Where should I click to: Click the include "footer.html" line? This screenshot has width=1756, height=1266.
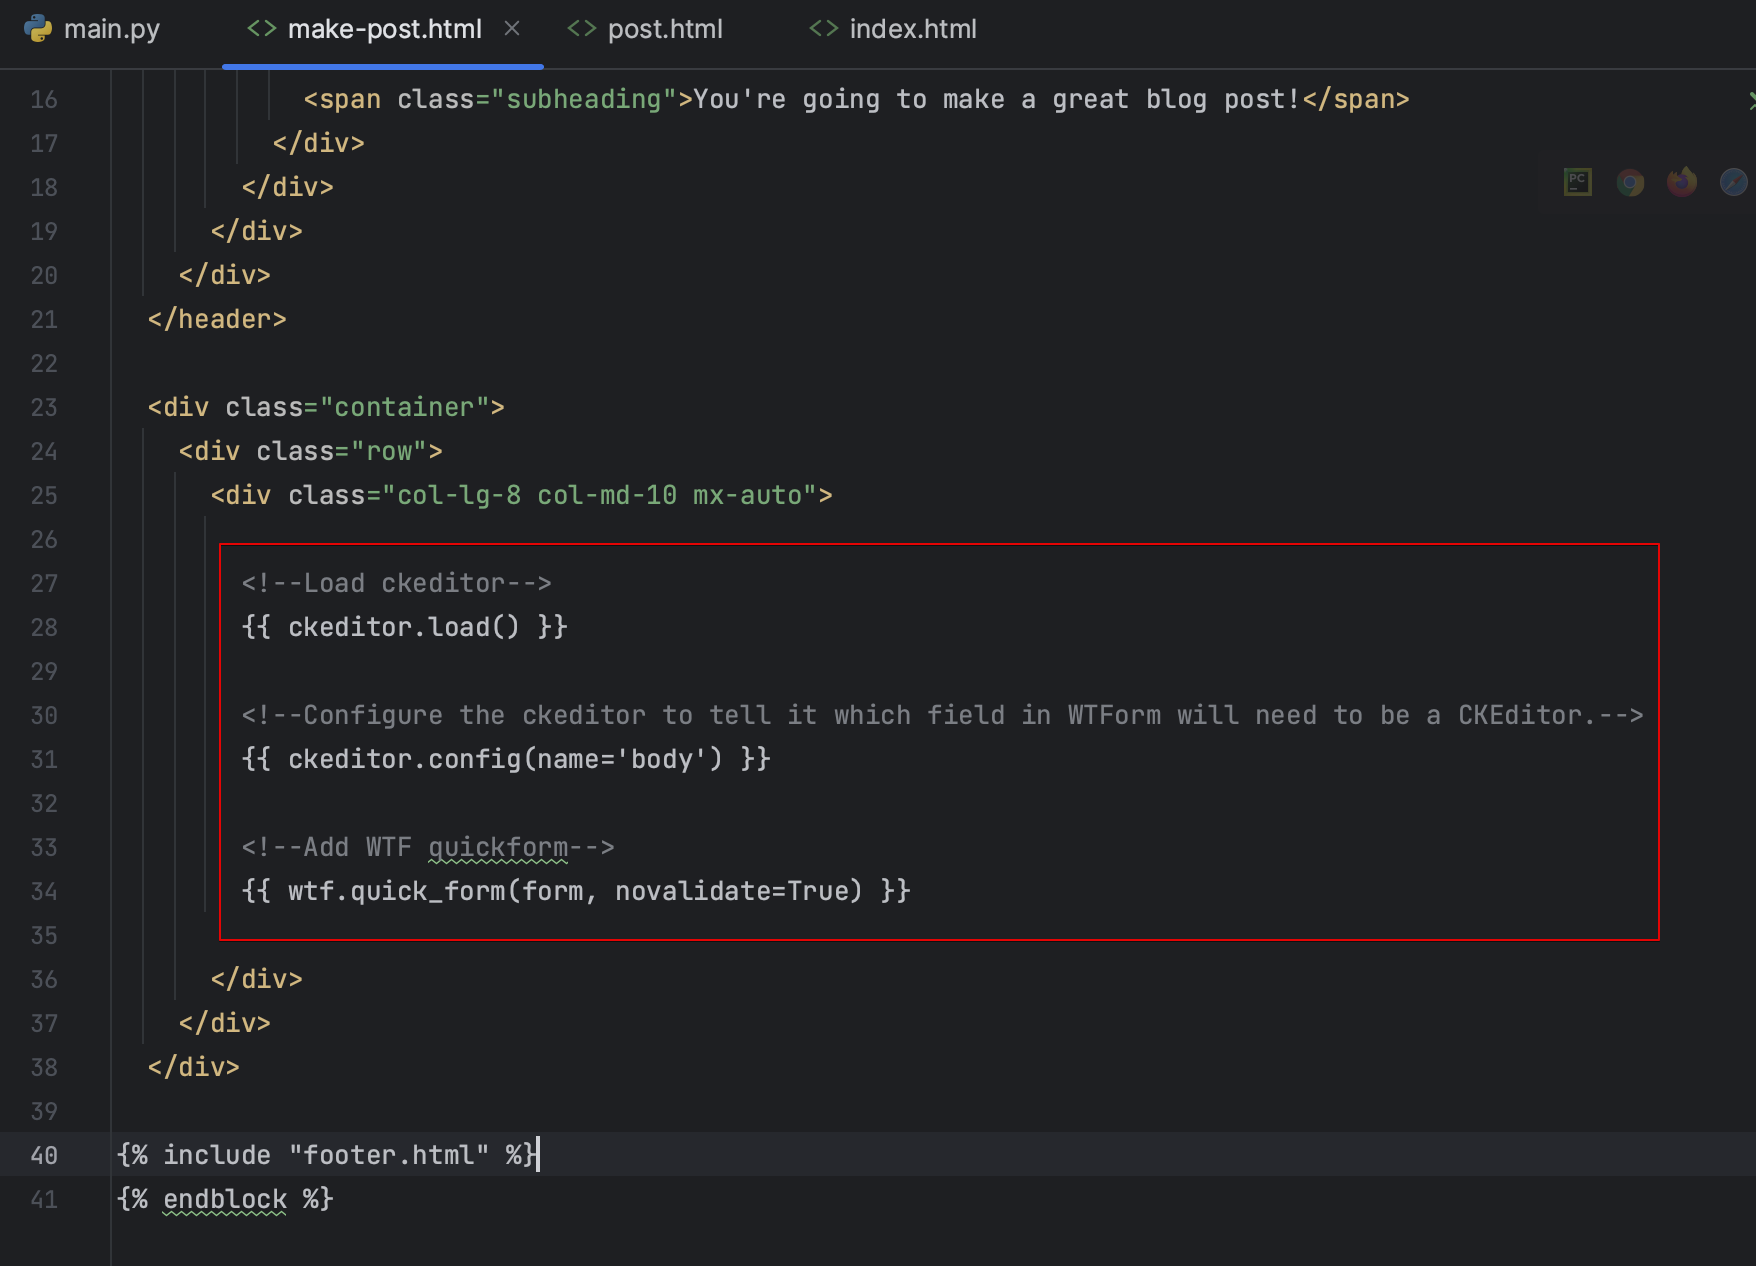click(x=327, y=1155)
